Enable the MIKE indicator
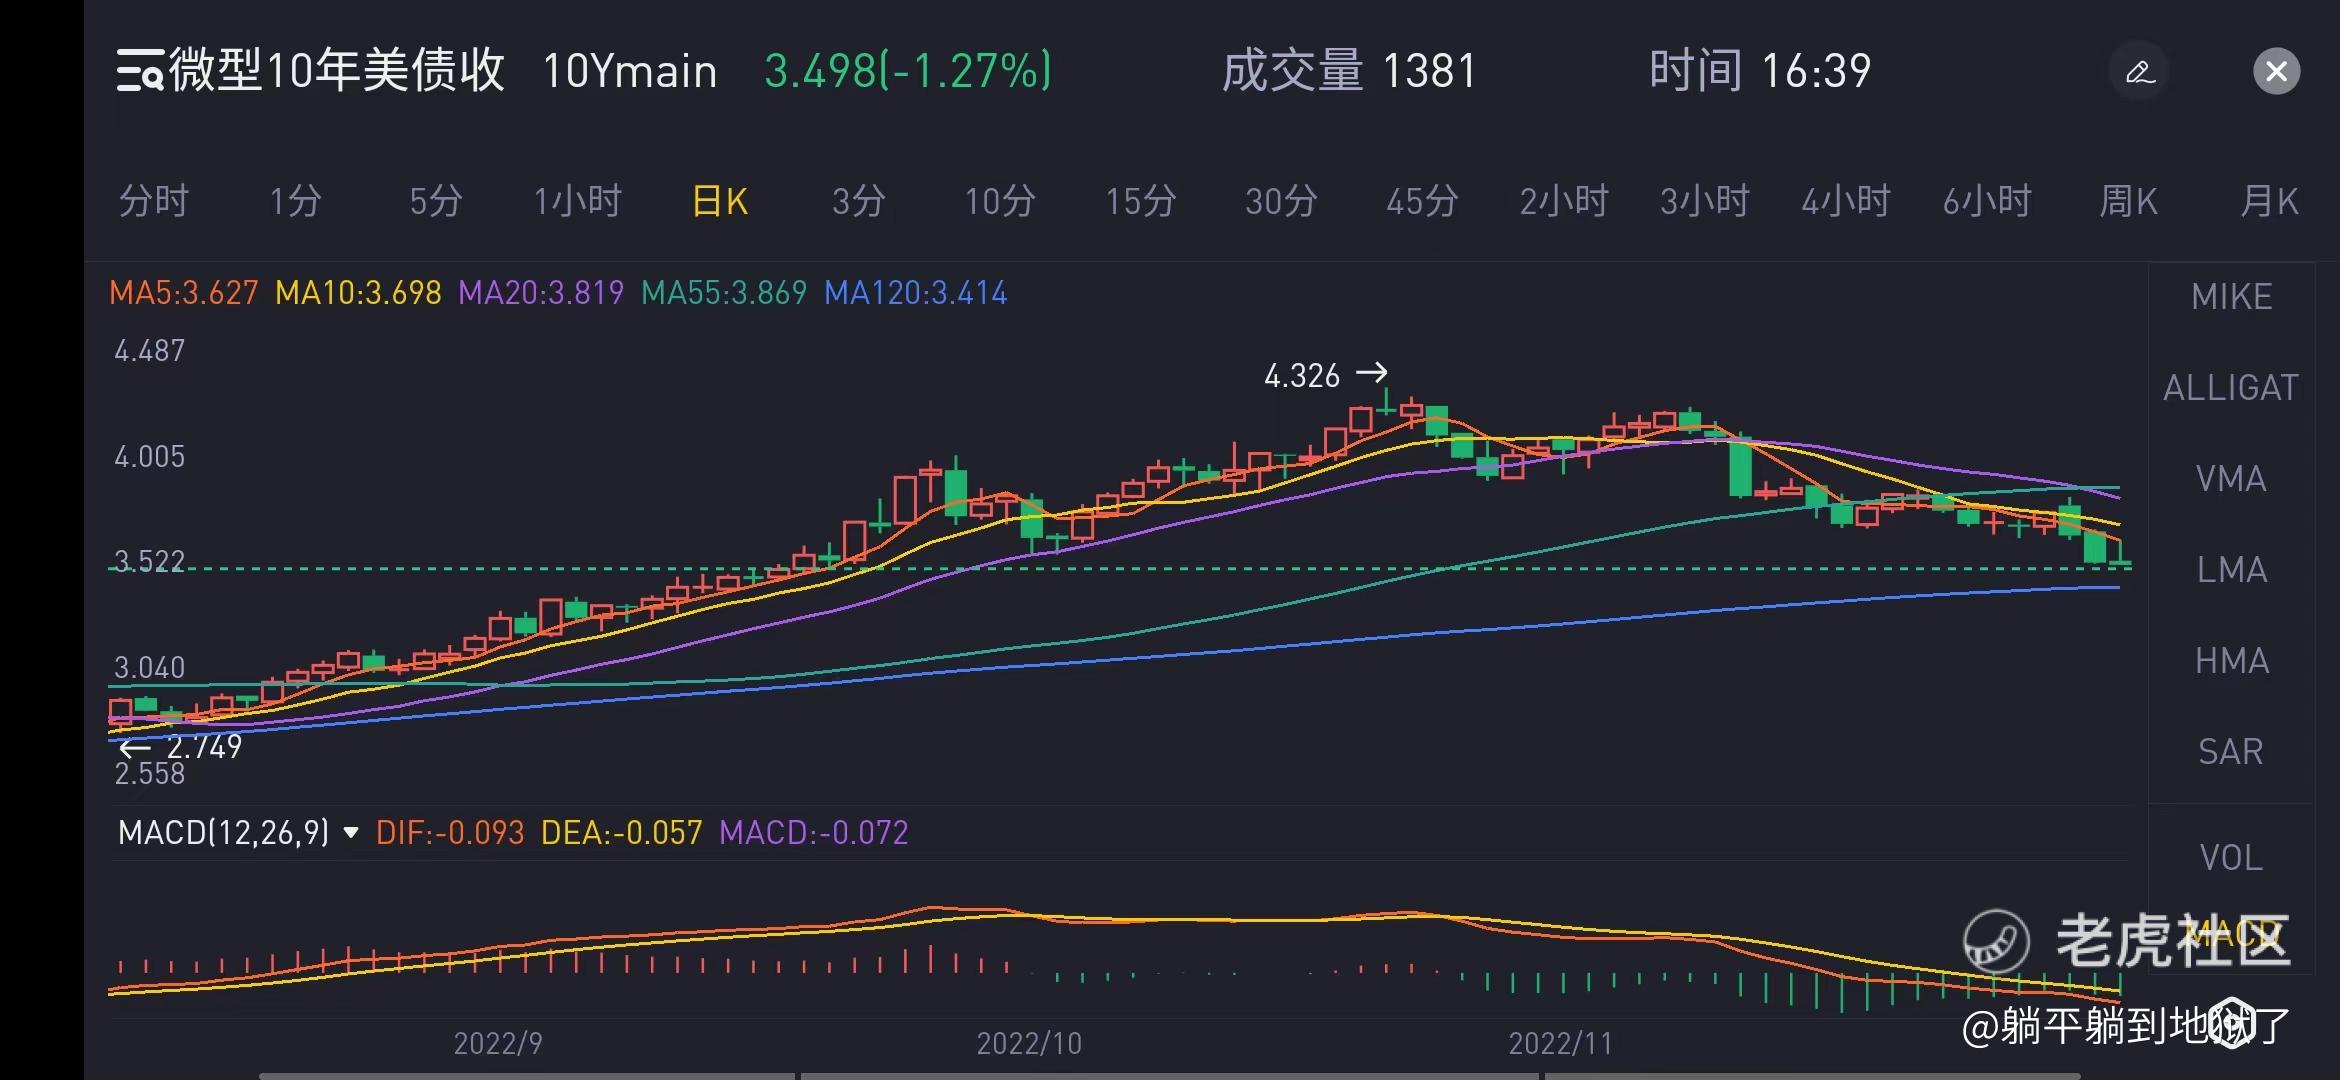2340x1080 pixels. (2231, 297)
